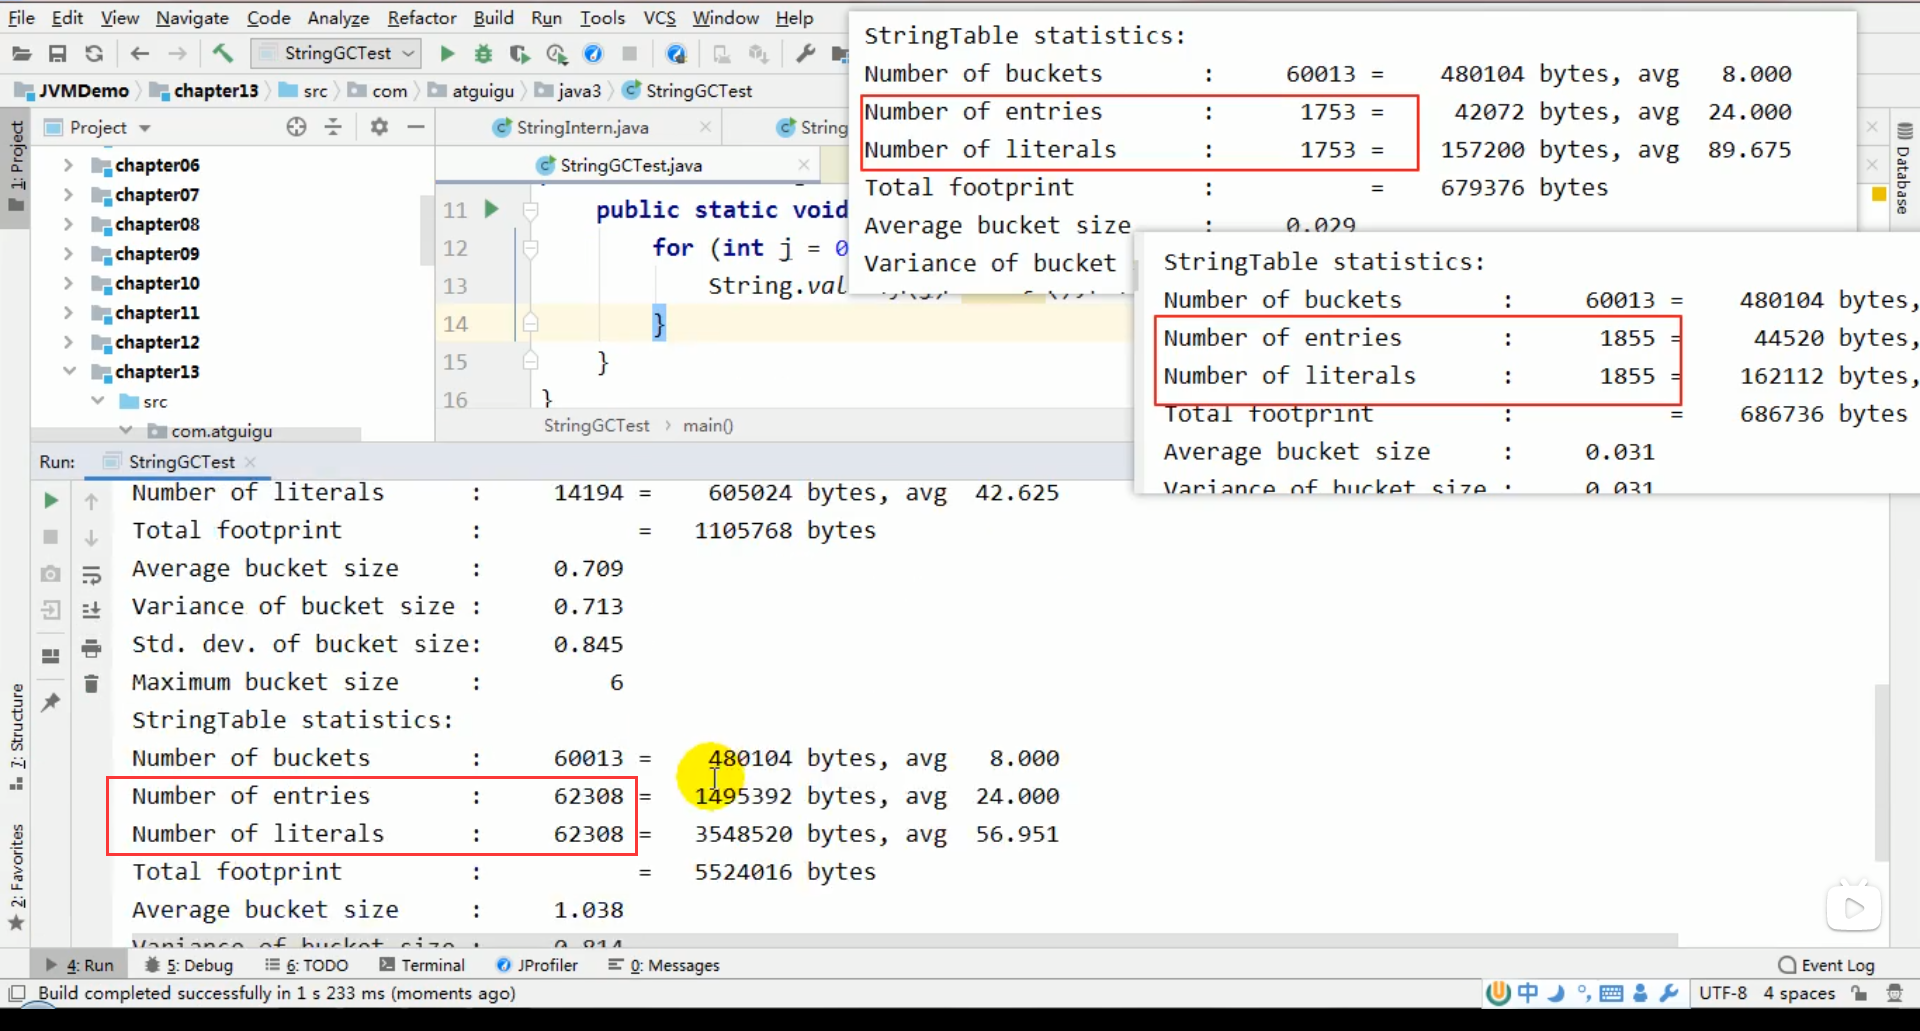Open the 5: Debug tool window
The height and width of the screenshot is (1031, 1920).
(x=189, y=965)
